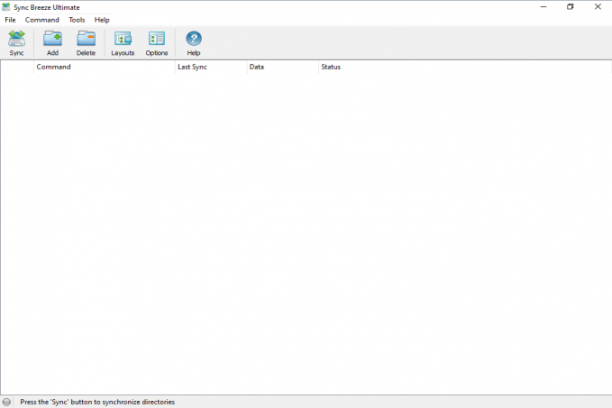Open the File menu
Viewport: 612px width, 408px height.
coord(10,20)
